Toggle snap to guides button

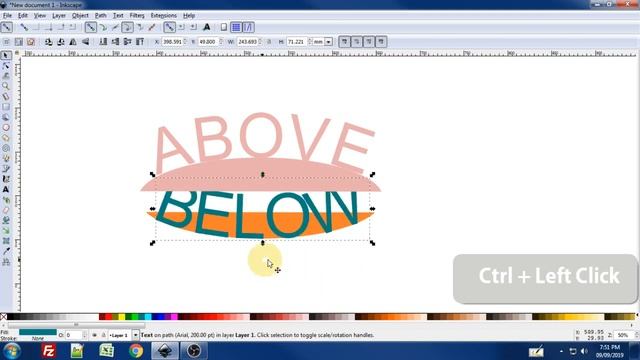[x=248, y=27]
